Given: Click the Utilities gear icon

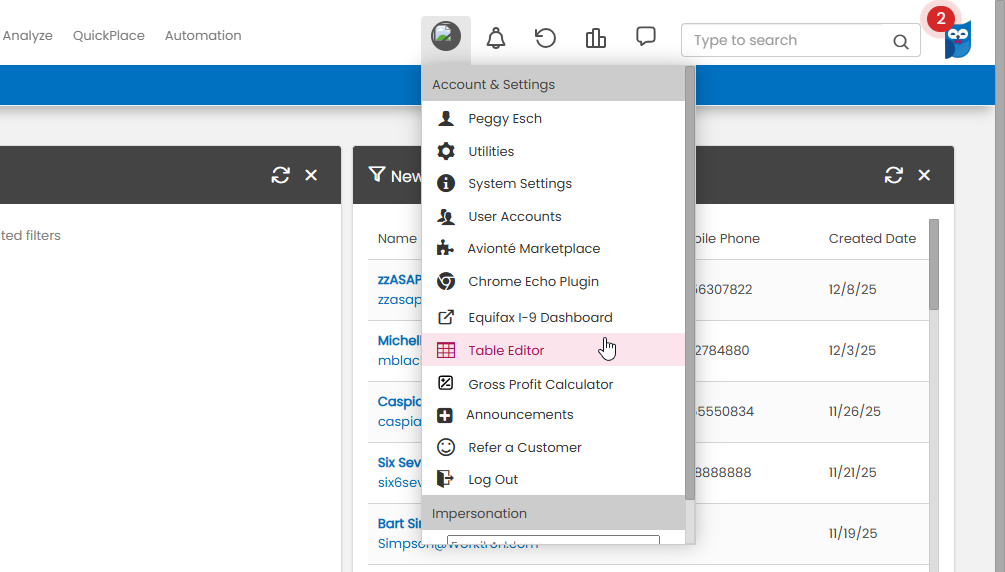Looking at the screenshot, I should tap(446, 151).
